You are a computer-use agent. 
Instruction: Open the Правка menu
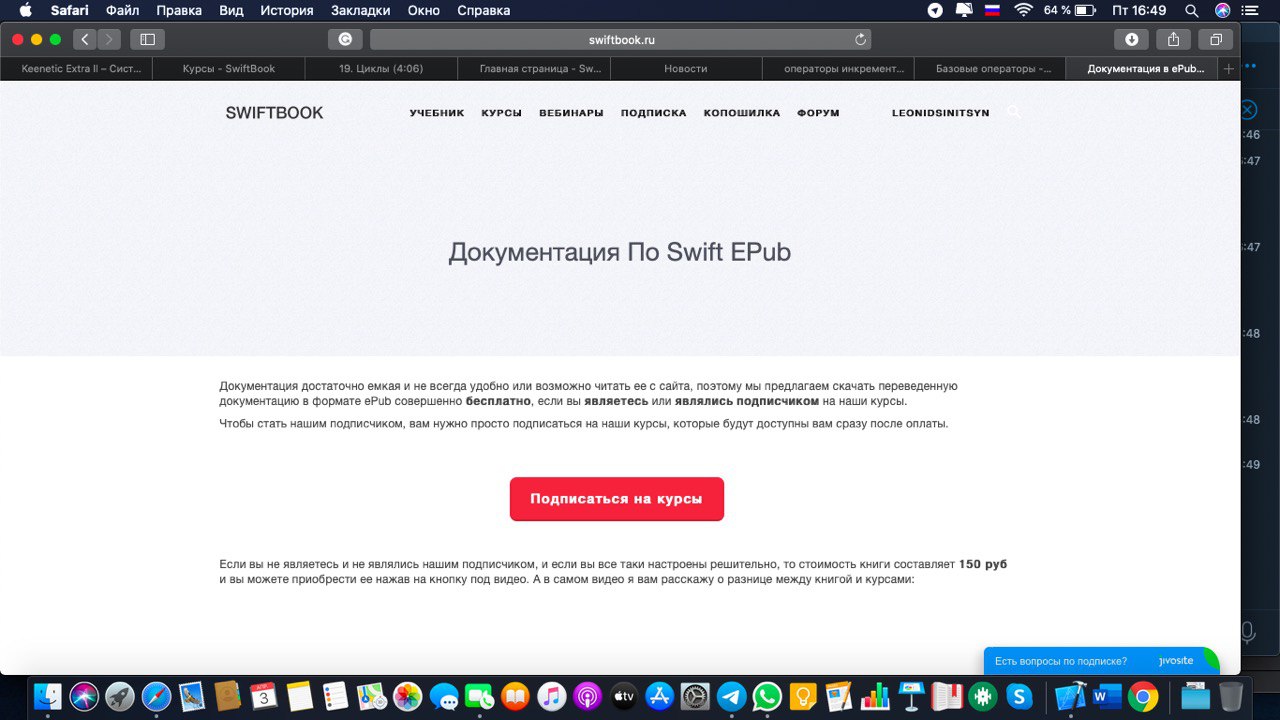(x=179, y=10)
